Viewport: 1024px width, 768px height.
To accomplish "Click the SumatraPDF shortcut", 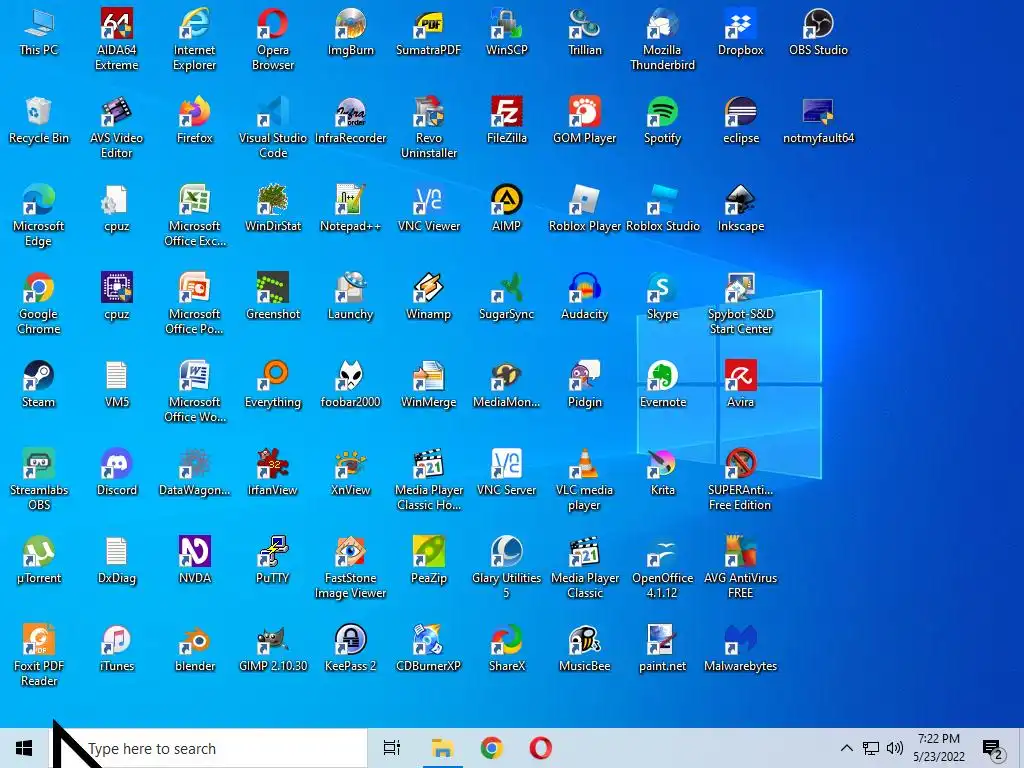I will (428, 33).
